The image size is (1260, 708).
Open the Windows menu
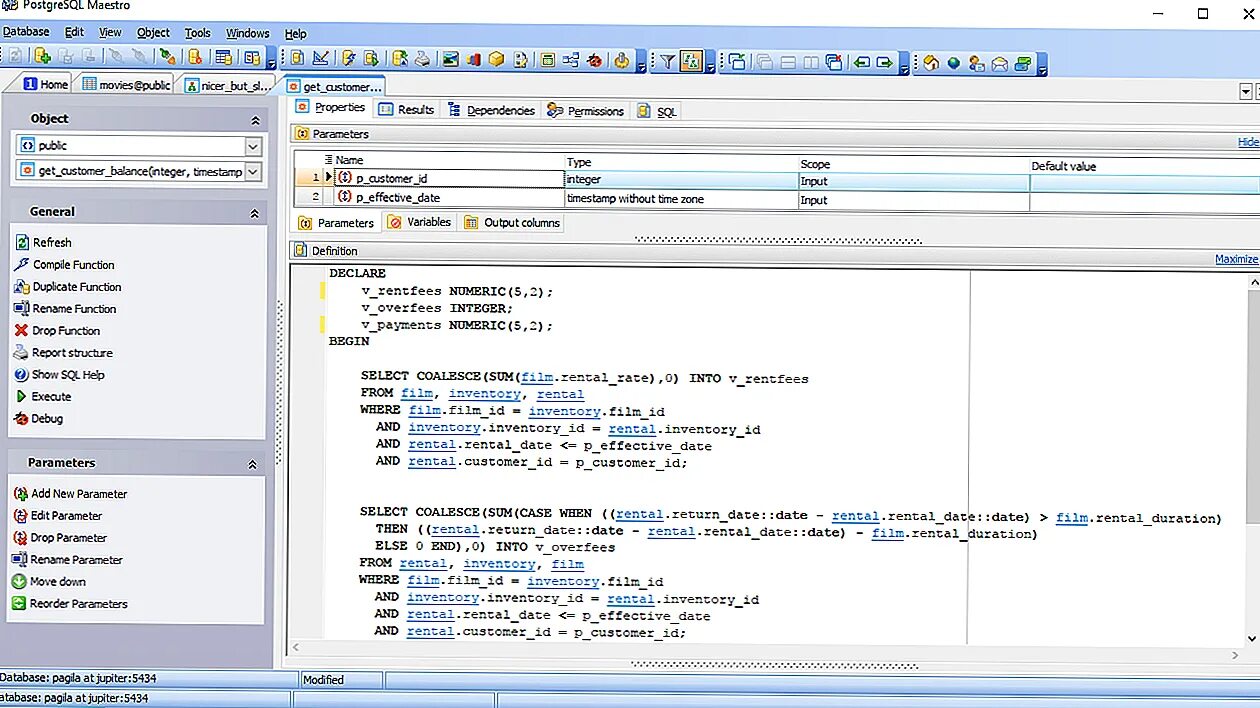tap(247, 33)
